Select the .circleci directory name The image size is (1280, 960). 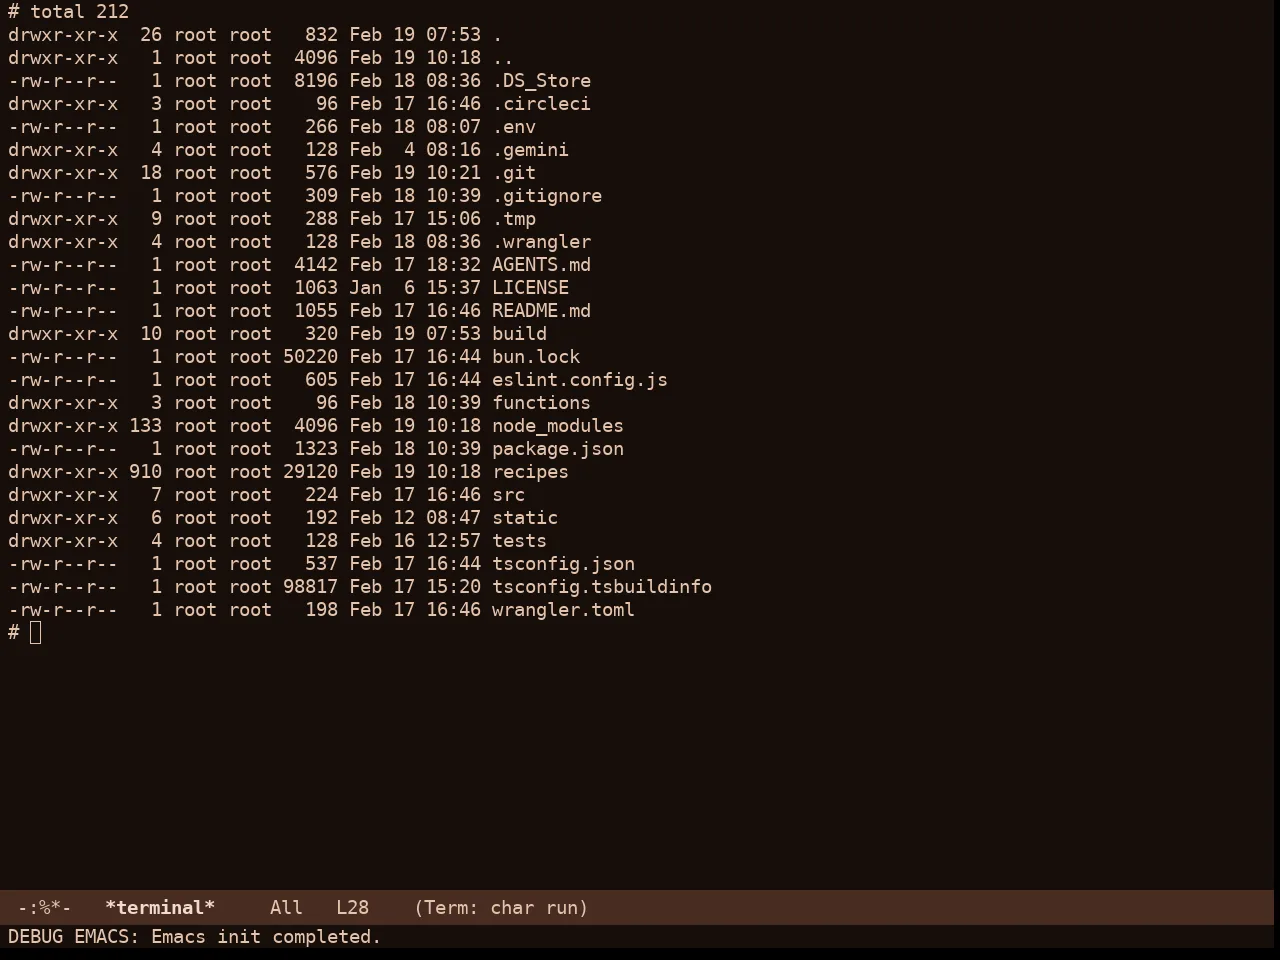541,104
